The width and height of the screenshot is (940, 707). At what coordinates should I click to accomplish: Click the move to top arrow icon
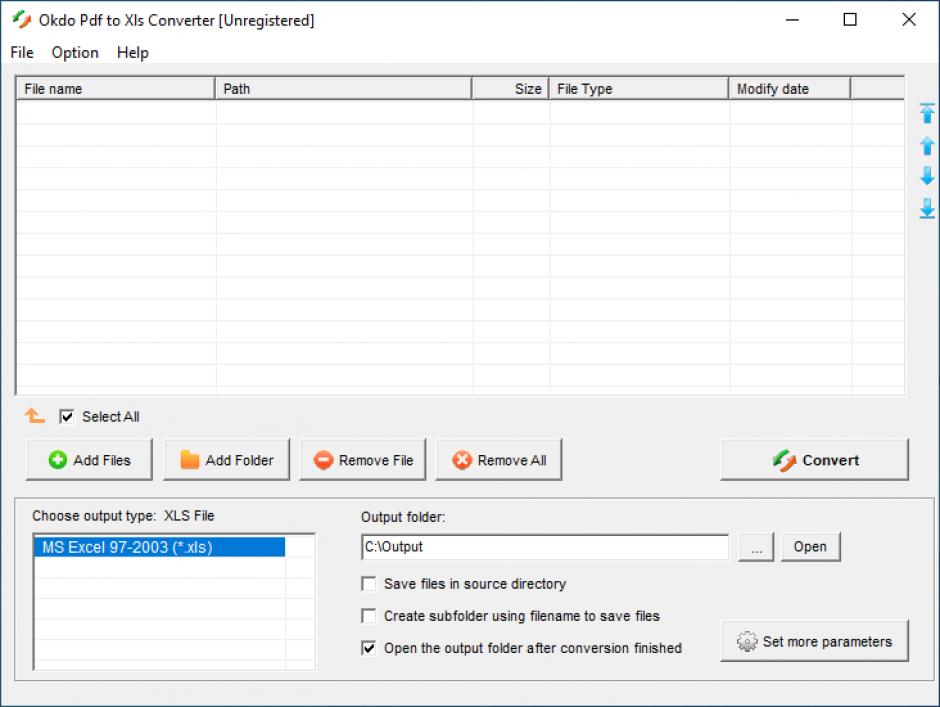click(x=927, y=113)
